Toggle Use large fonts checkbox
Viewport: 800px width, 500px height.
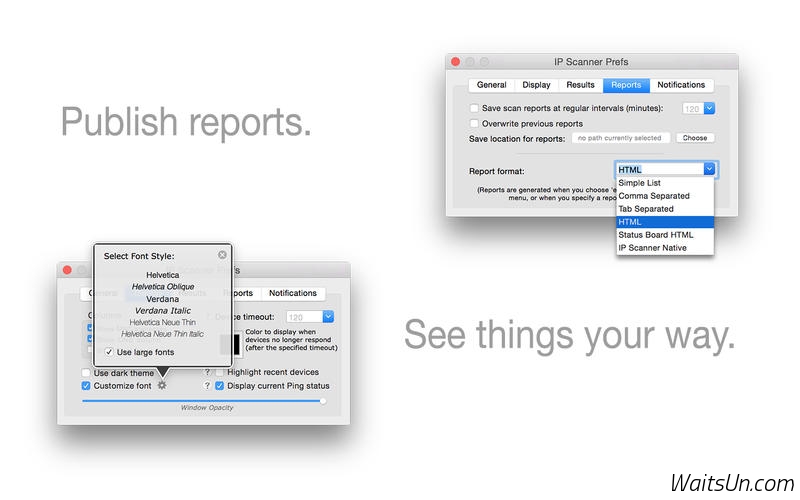[109, 352]
